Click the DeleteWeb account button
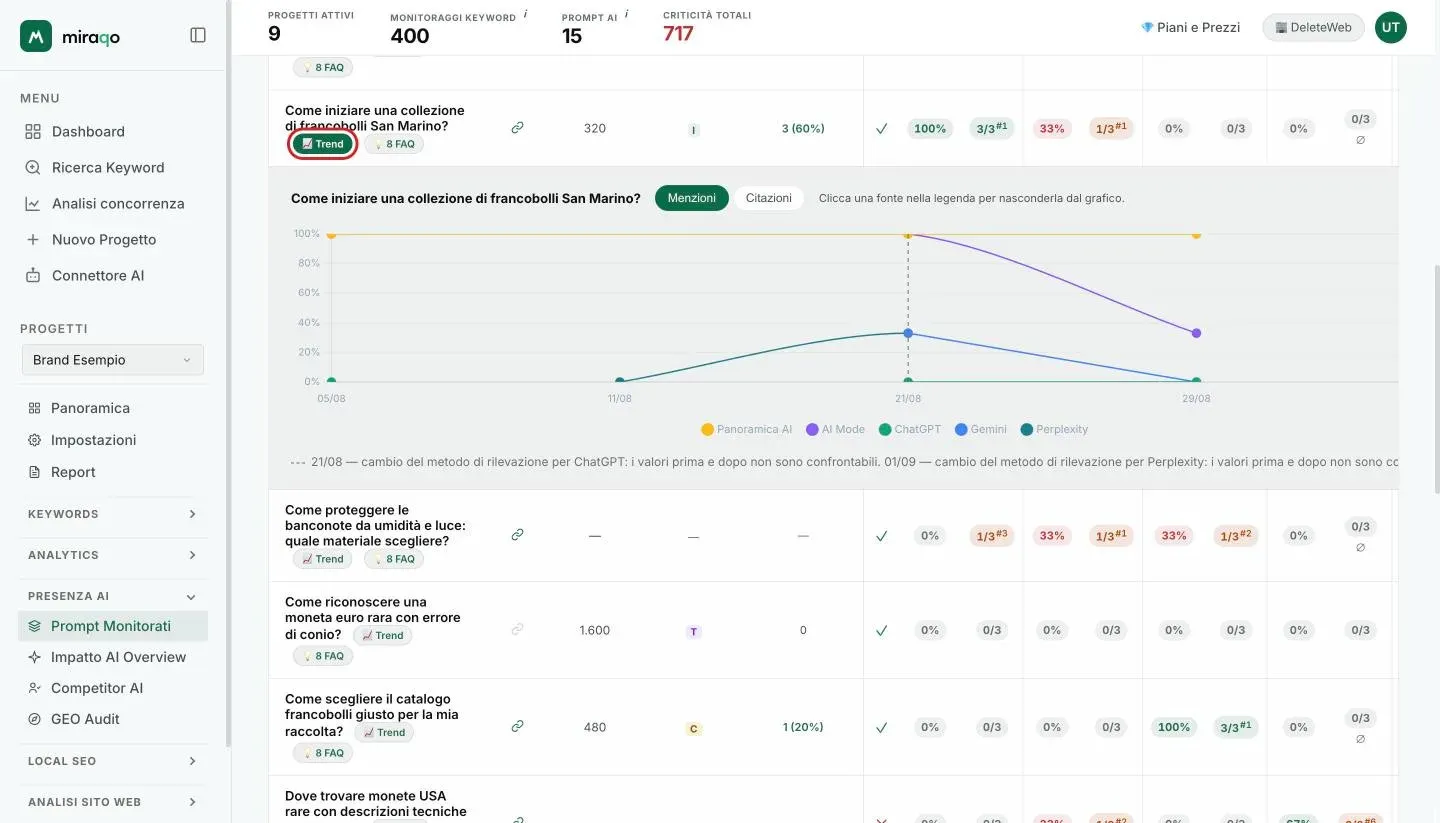 1313,27
